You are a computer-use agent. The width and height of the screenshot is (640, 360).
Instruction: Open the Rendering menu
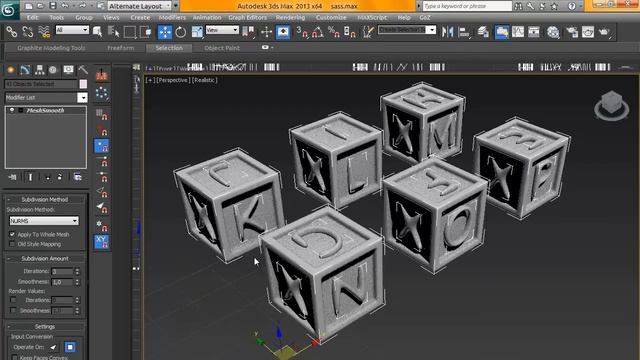point(290,18)
